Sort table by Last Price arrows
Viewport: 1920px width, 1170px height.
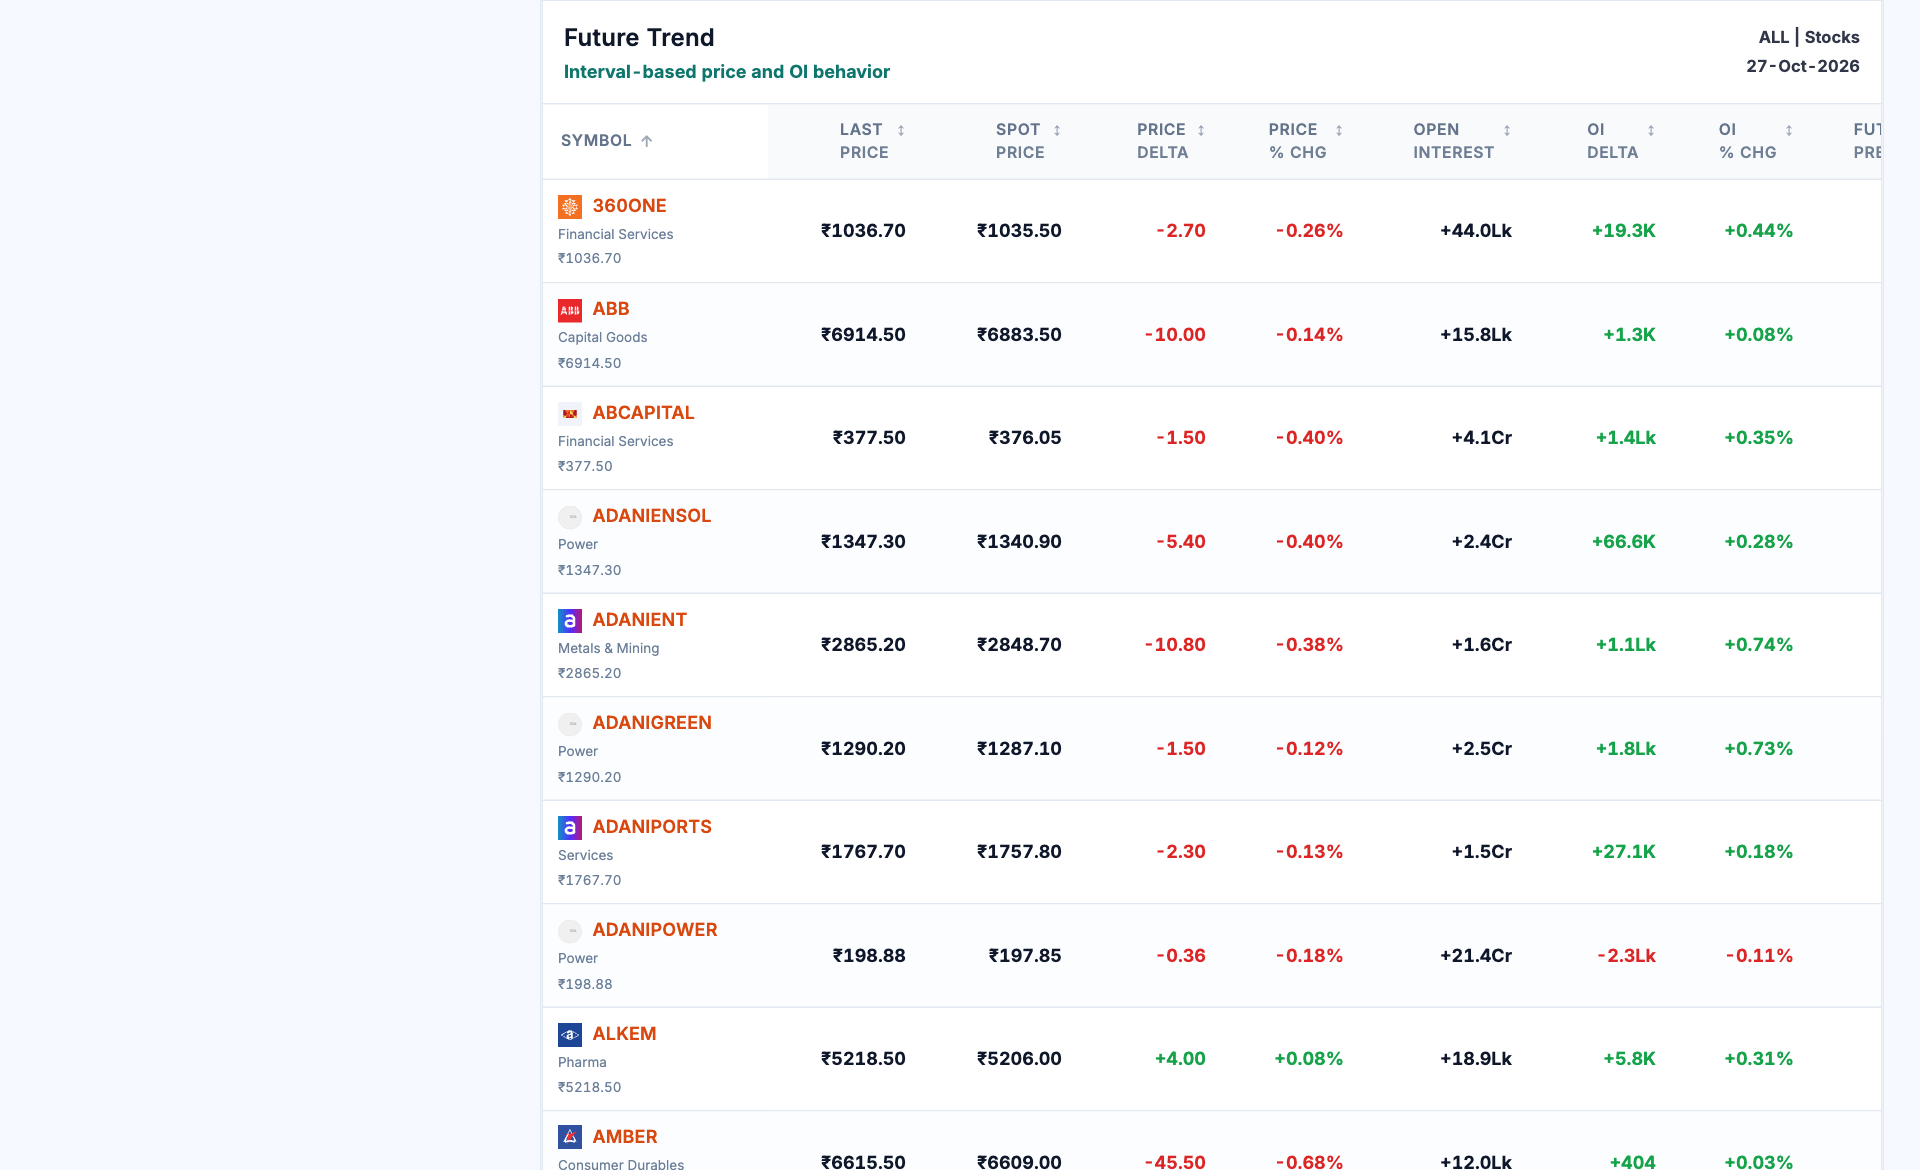tap(901, 130)
